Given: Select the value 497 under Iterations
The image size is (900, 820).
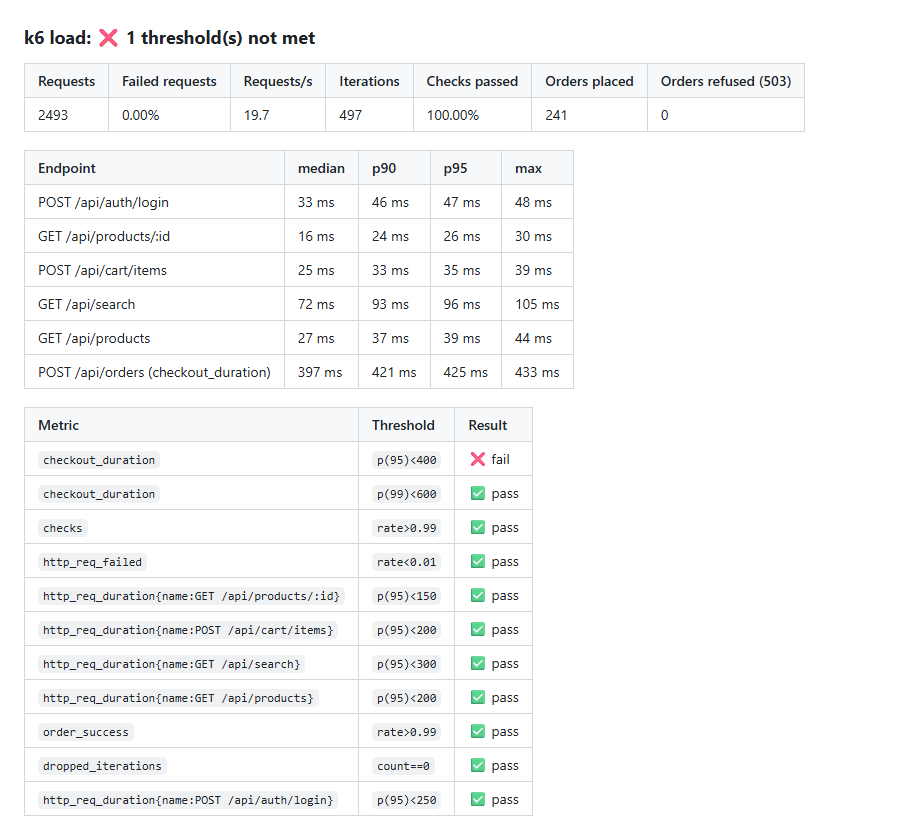Looking at the screenshot, I should click(350, 115).
